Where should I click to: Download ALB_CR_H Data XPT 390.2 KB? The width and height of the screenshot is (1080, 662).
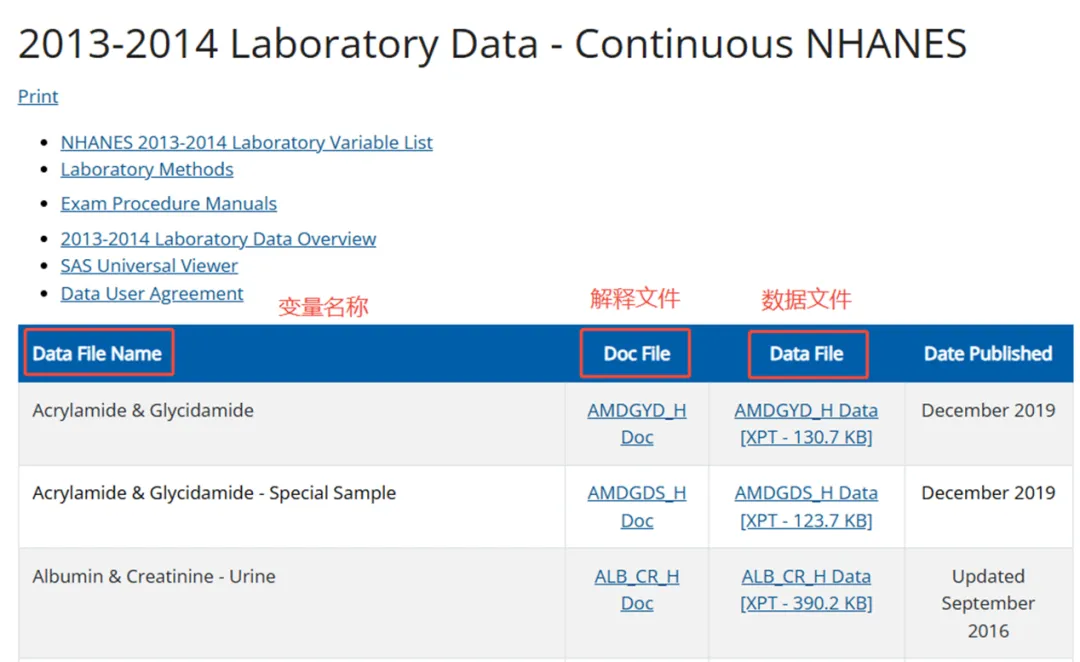tap(806, 590)
